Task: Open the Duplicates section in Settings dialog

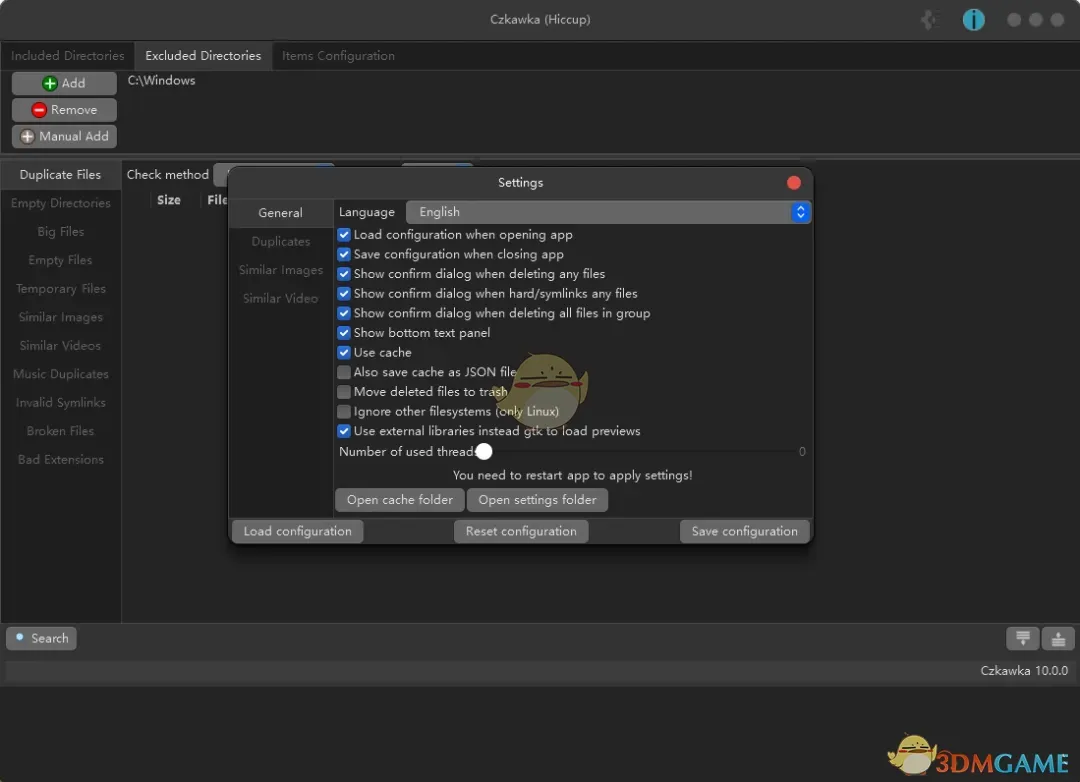Action: click(280, 241)
